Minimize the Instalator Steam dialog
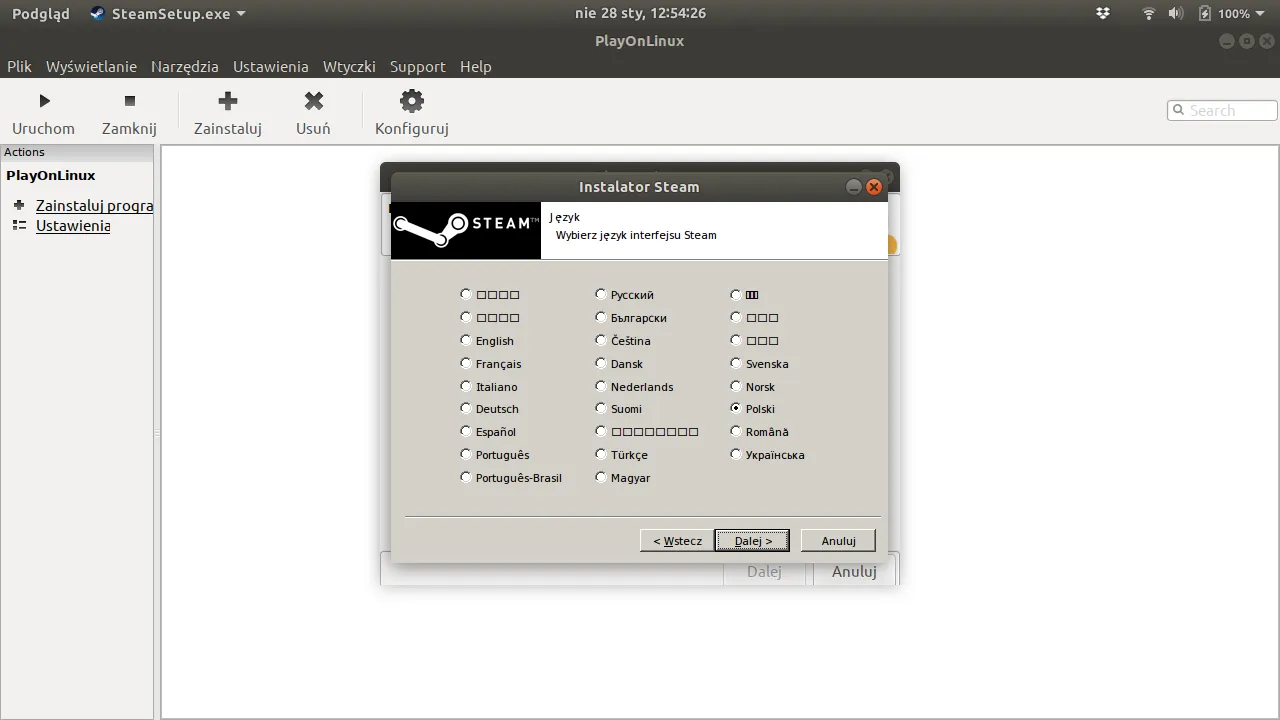1280x720 pixels. 853,187
